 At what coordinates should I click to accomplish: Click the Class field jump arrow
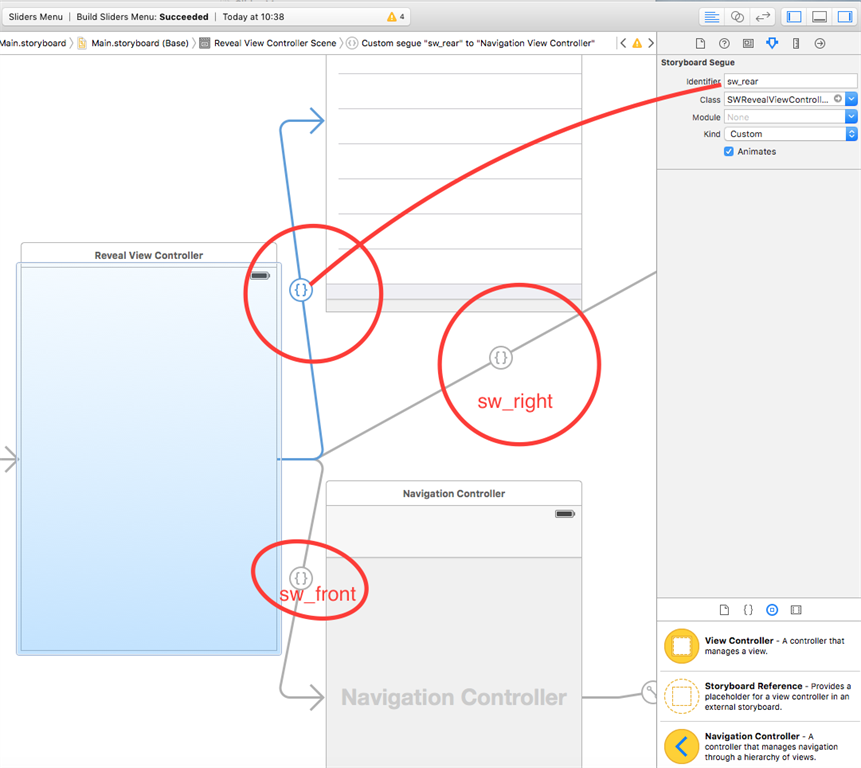tap(837, 99)
